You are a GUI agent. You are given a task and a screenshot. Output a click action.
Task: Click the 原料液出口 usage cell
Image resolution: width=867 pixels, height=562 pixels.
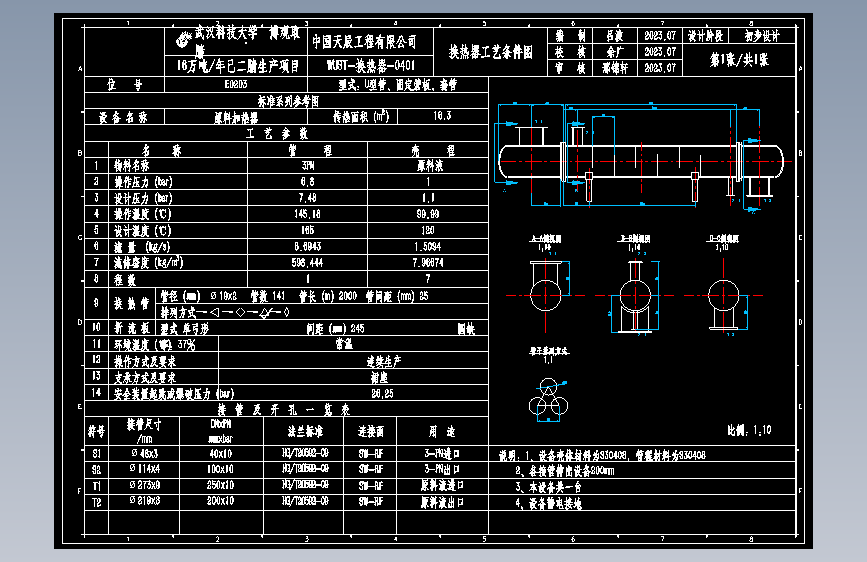pos(442,502)
